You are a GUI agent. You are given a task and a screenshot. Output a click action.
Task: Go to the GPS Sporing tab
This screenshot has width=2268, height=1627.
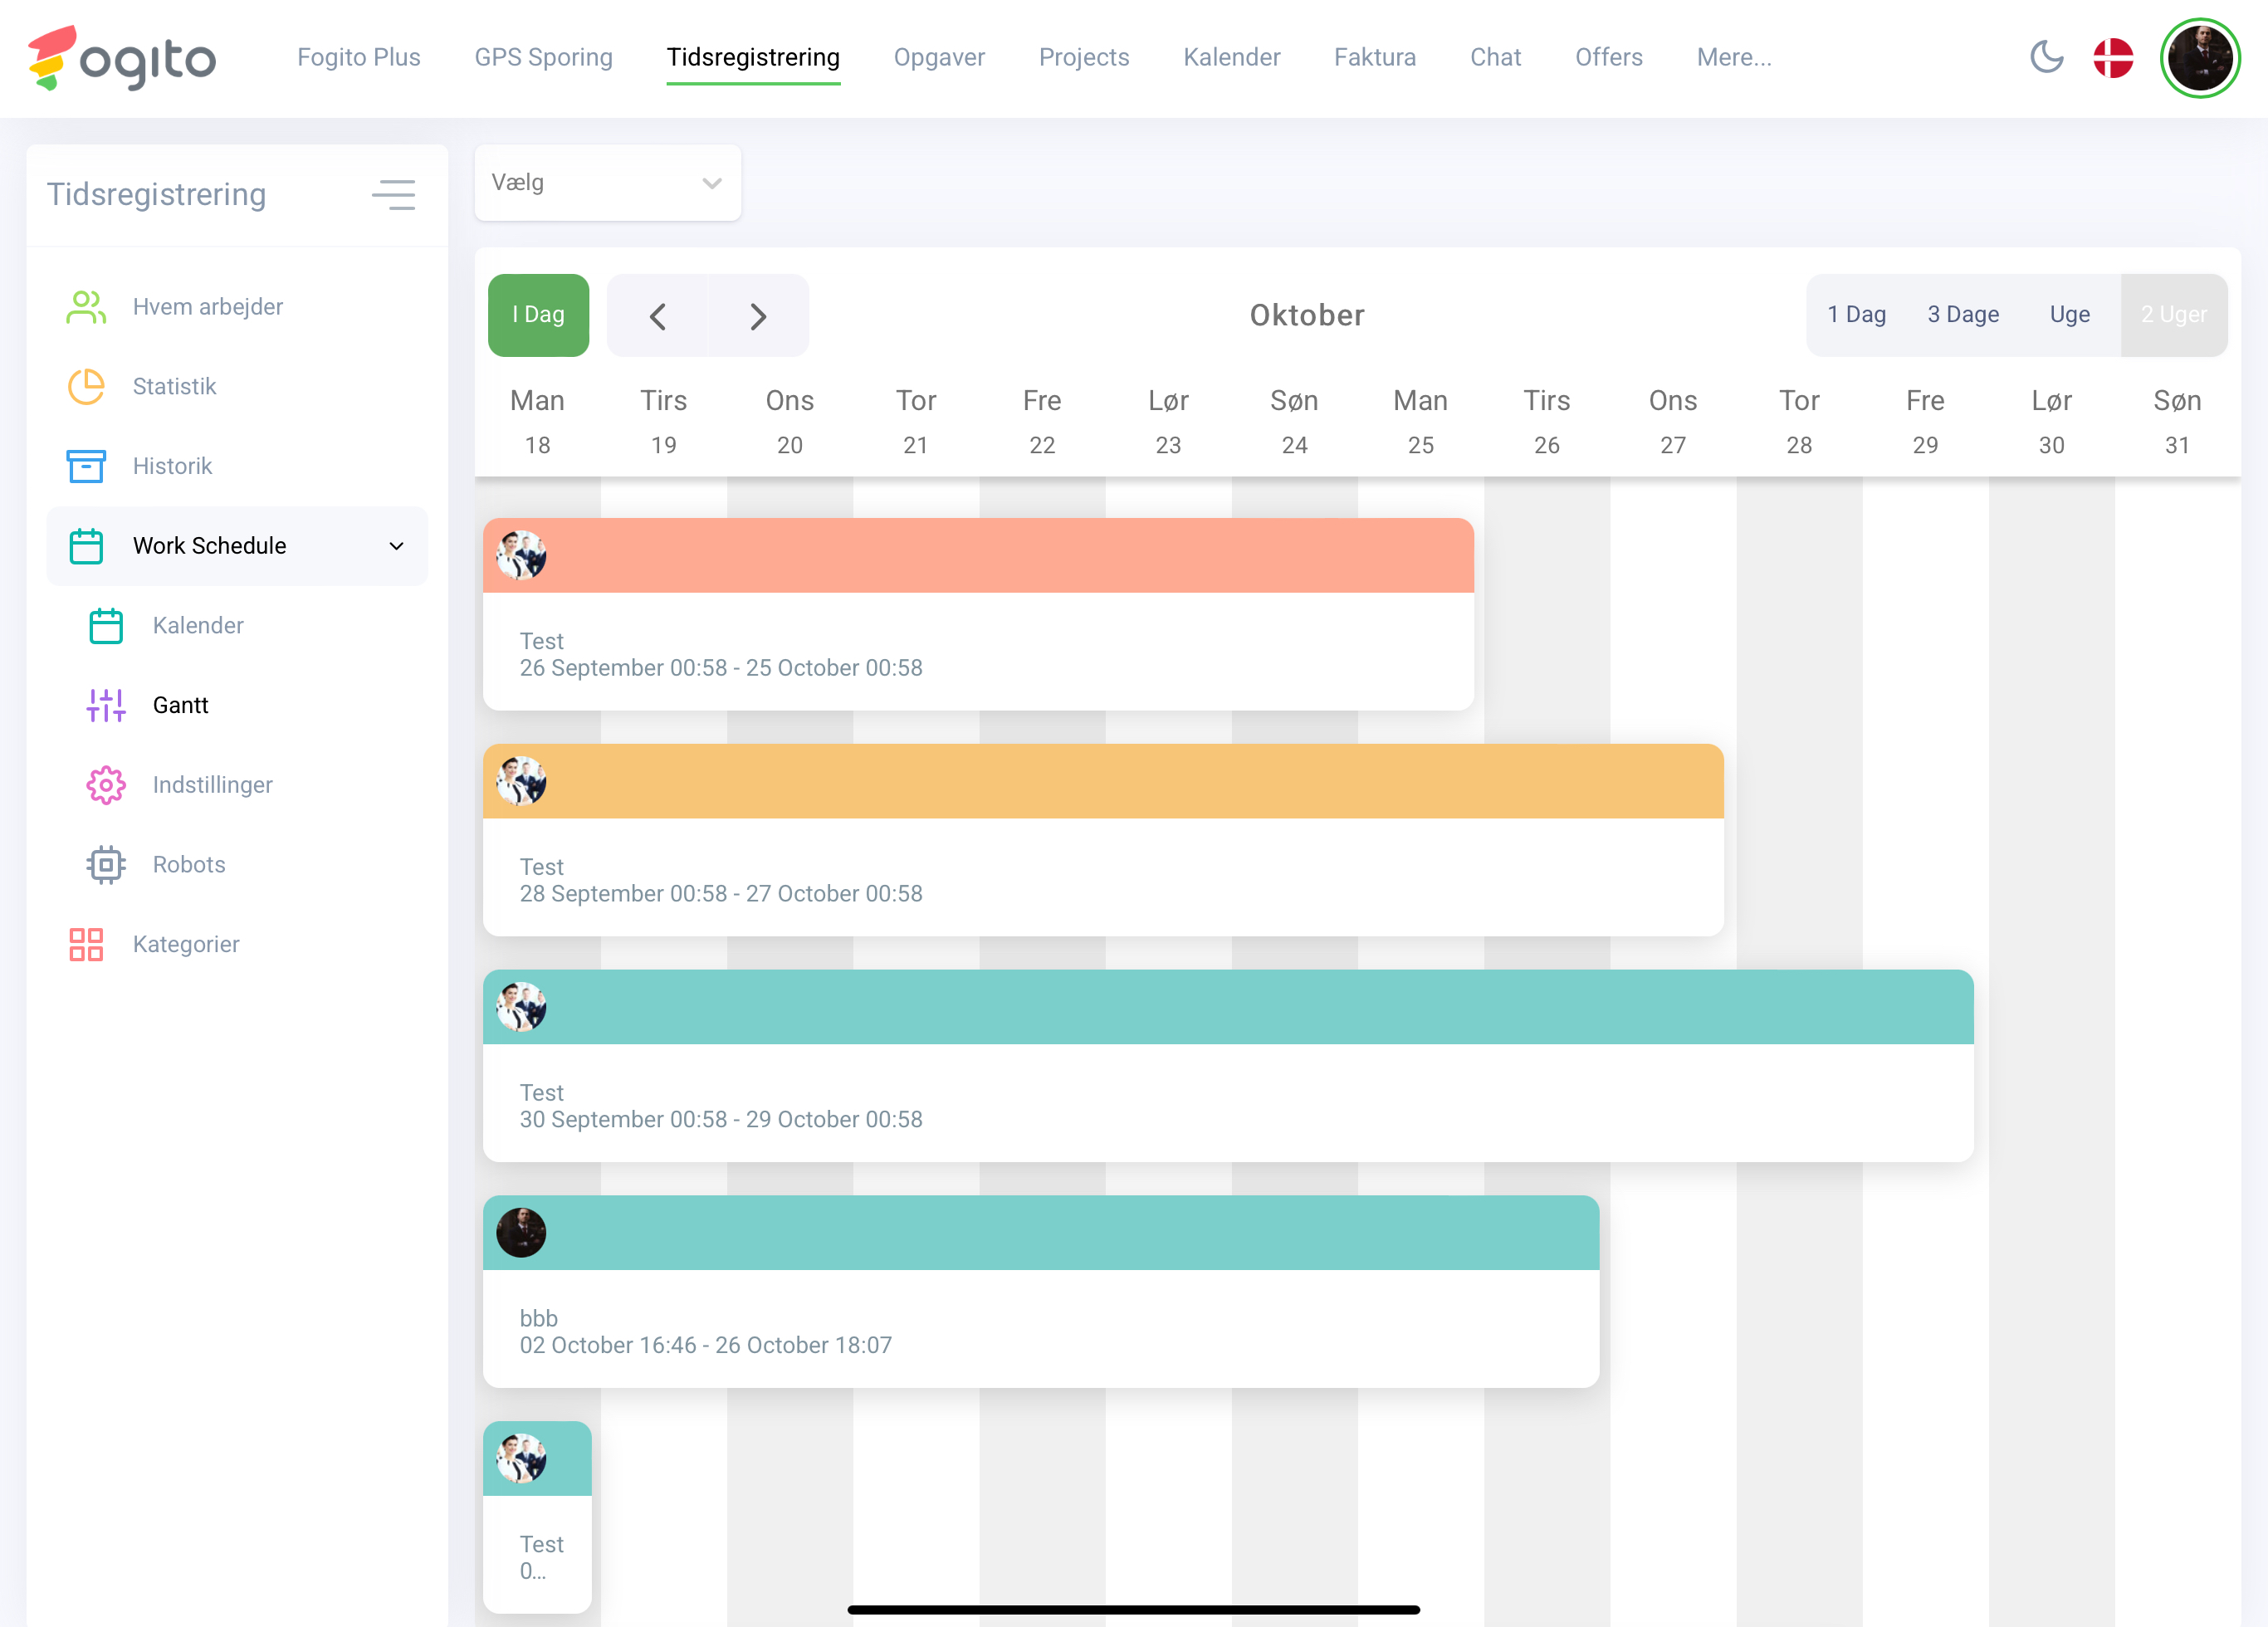click(x=543, y=57)
